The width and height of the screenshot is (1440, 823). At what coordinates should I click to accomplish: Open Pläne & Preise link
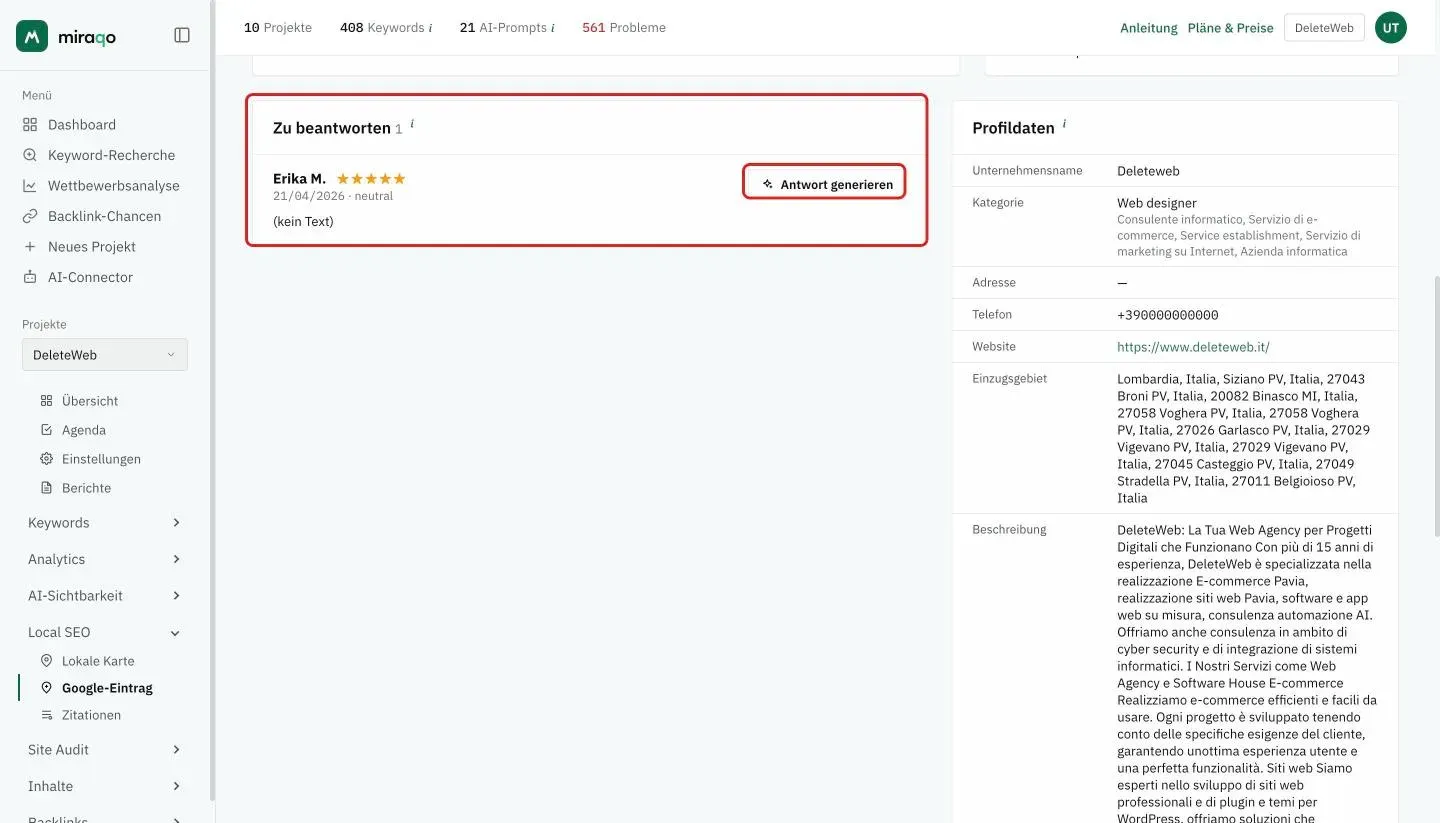click(1231, 28)
